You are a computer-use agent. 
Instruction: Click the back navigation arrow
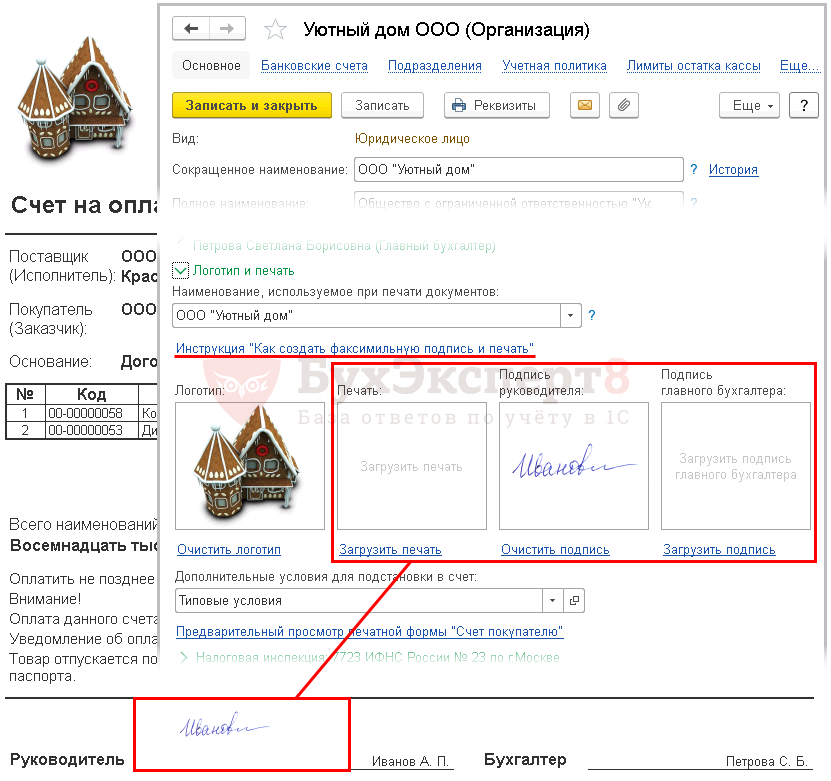coord(191,29)
